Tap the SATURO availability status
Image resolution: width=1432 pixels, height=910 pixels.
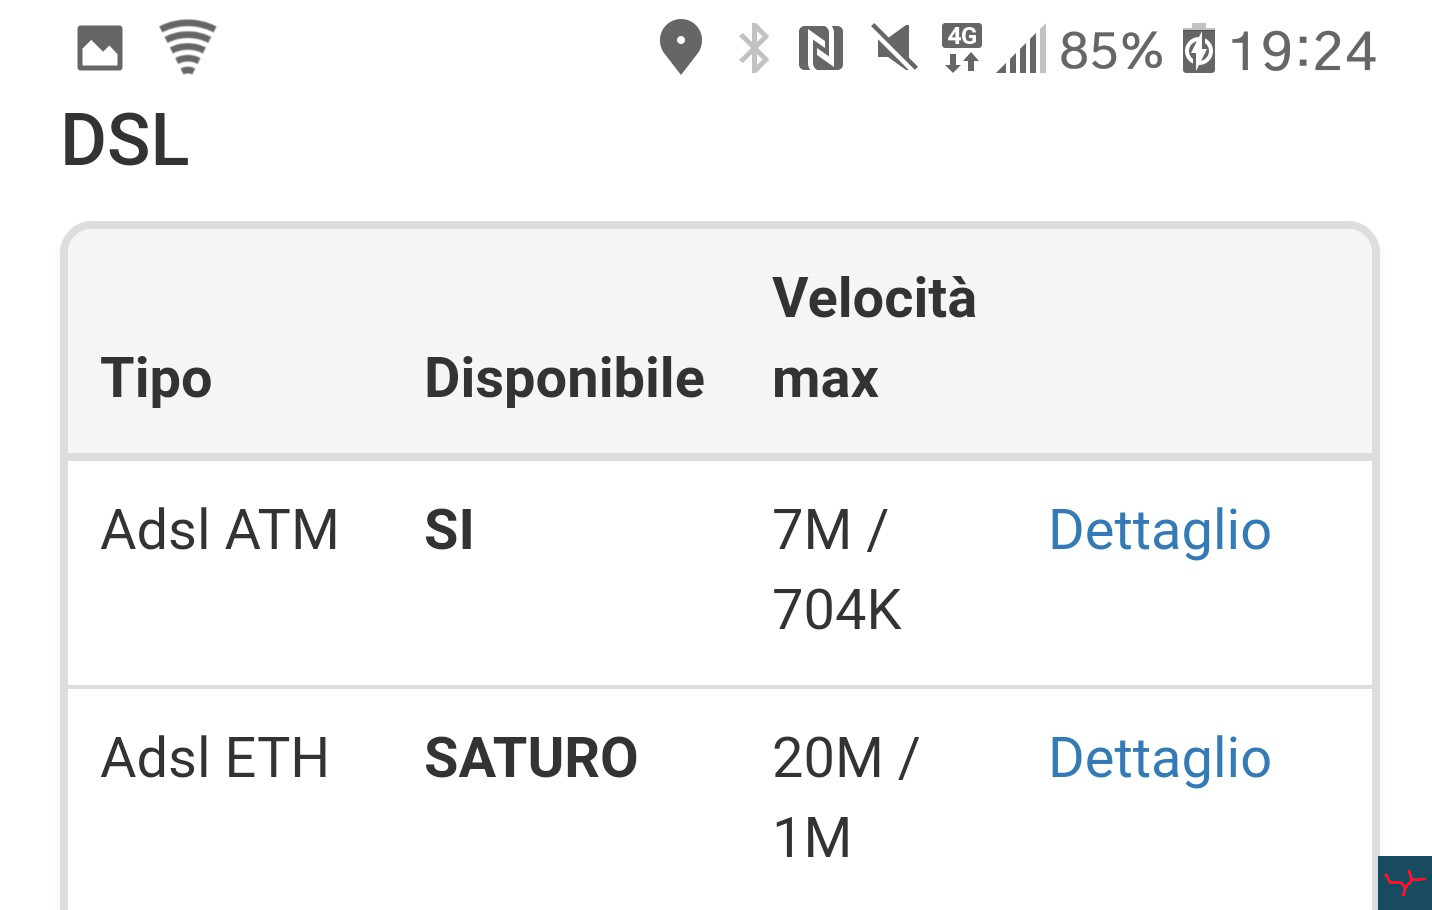coord(531,758)
